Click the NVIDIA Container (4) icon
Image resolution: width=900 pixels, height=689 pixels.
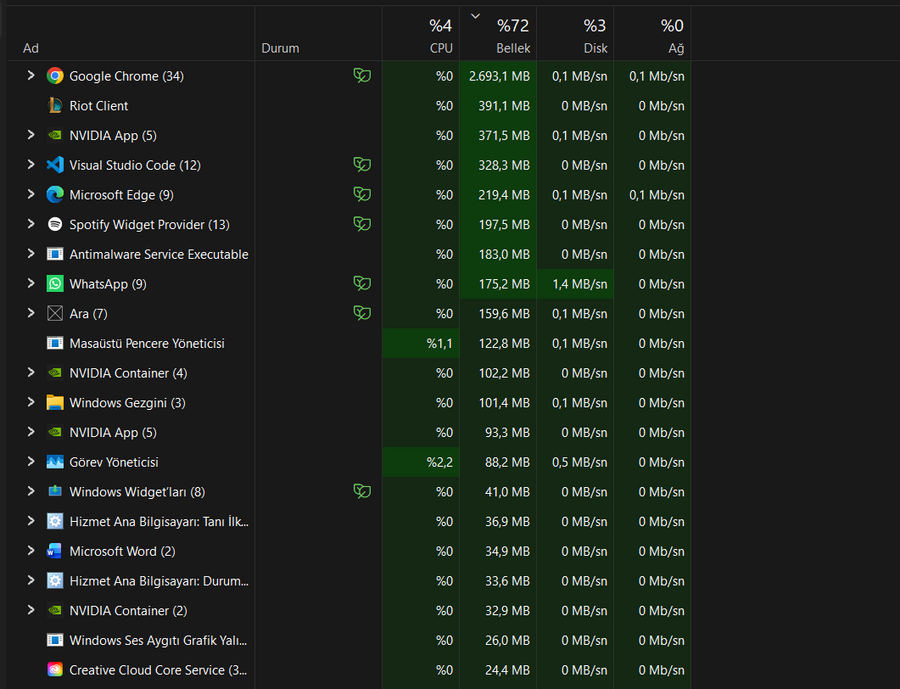pyautogui.click(x=55, y=373)
